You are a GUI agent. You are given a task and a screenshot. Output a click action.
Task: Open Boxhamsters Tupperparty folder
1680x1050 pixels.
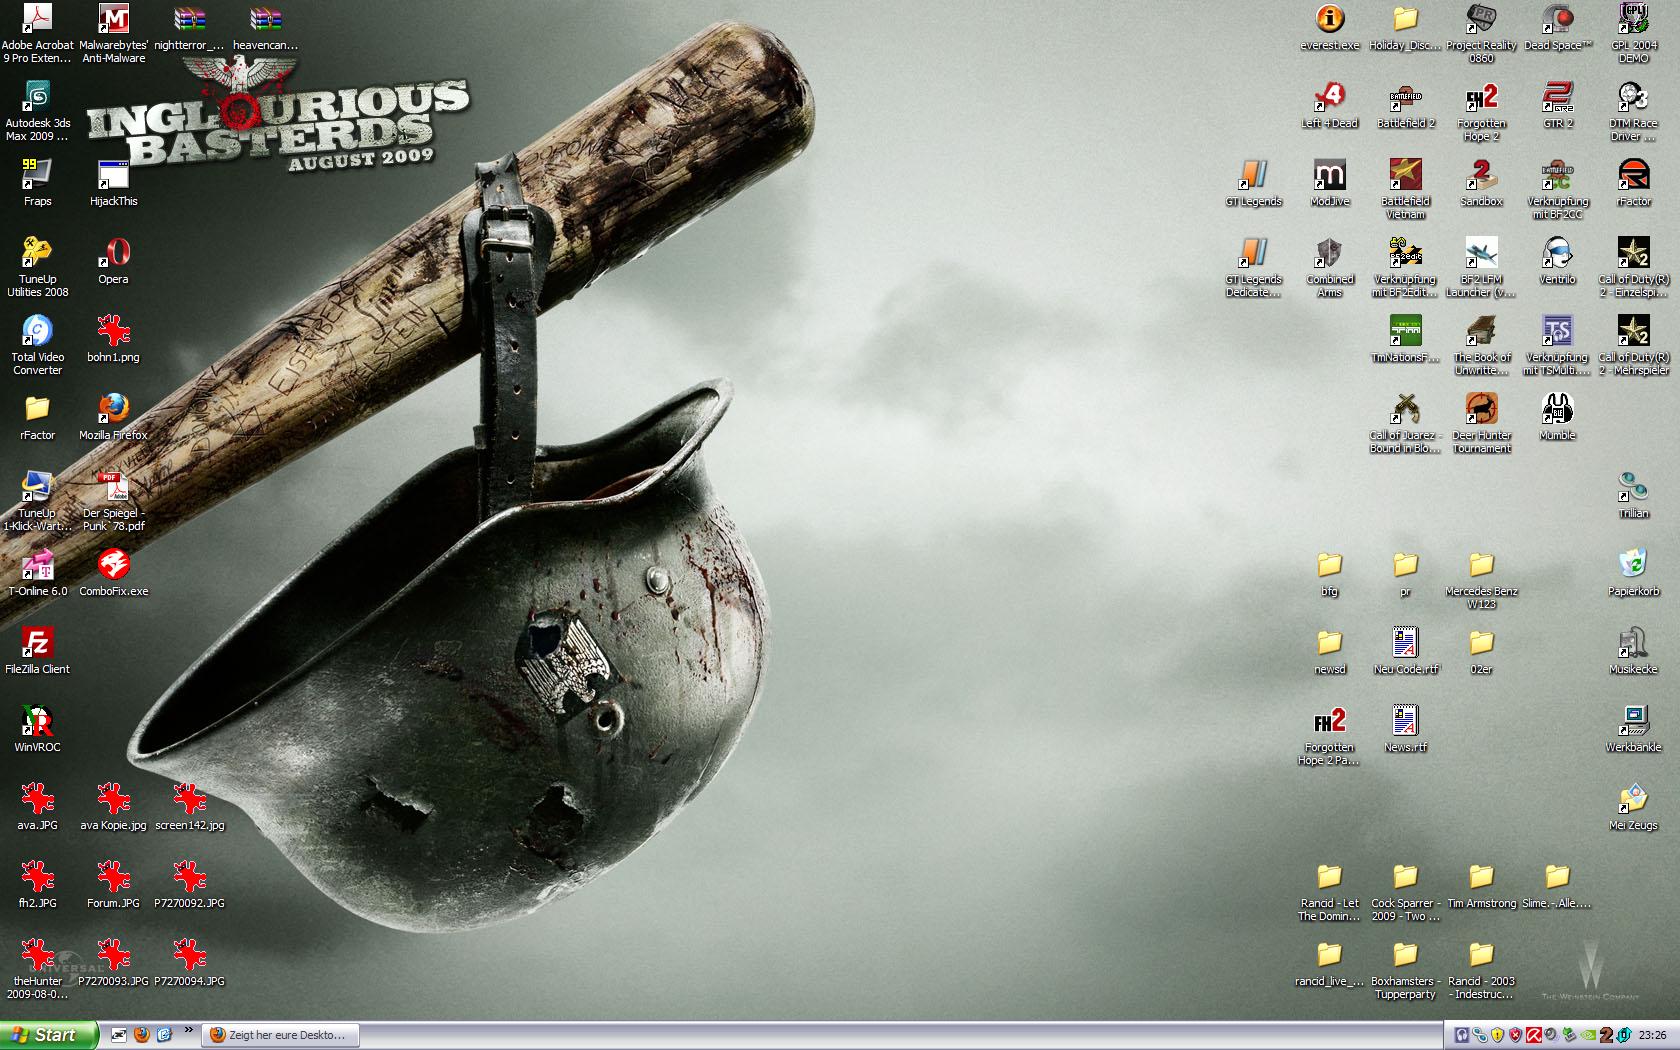[1405, 969]
